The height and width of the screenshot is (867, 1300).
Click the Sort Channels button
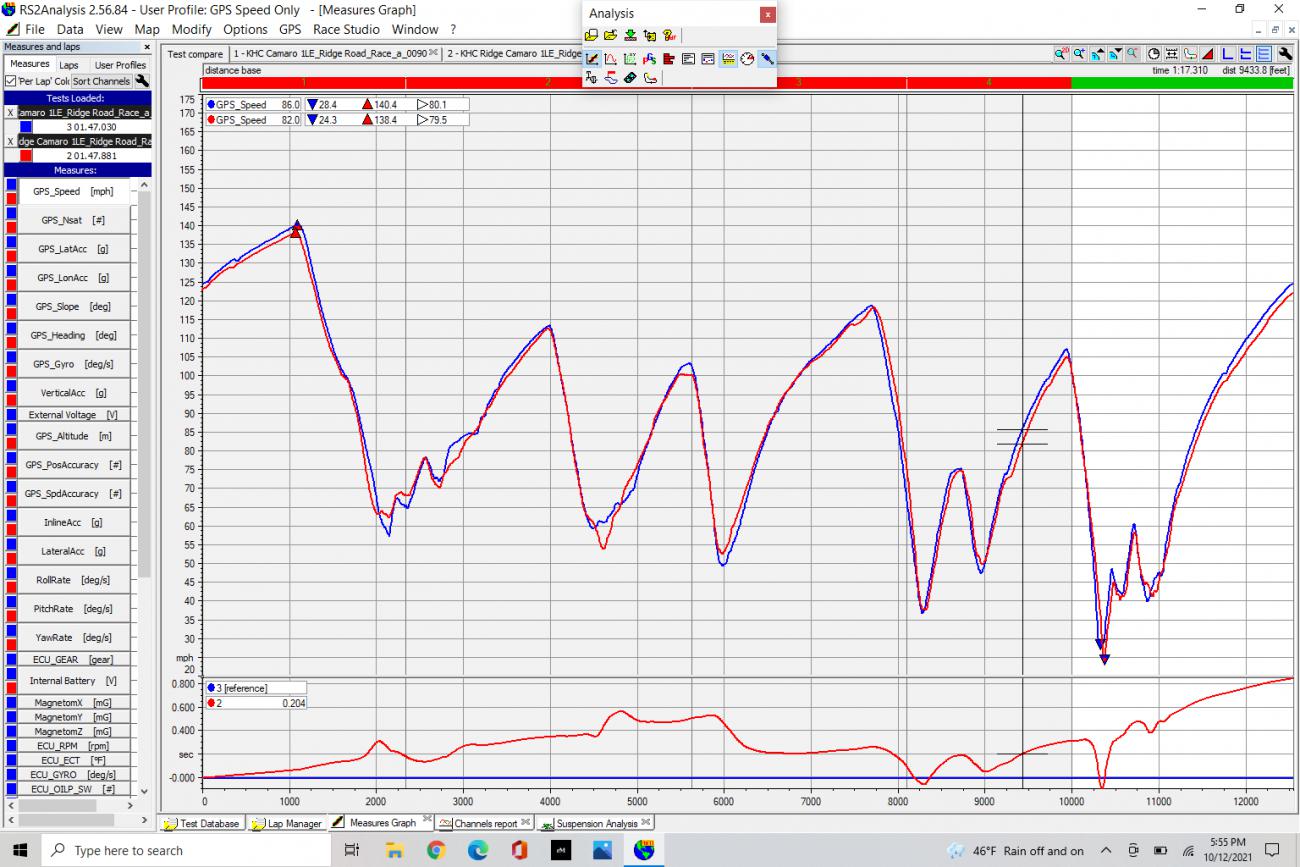coord(101,81)
